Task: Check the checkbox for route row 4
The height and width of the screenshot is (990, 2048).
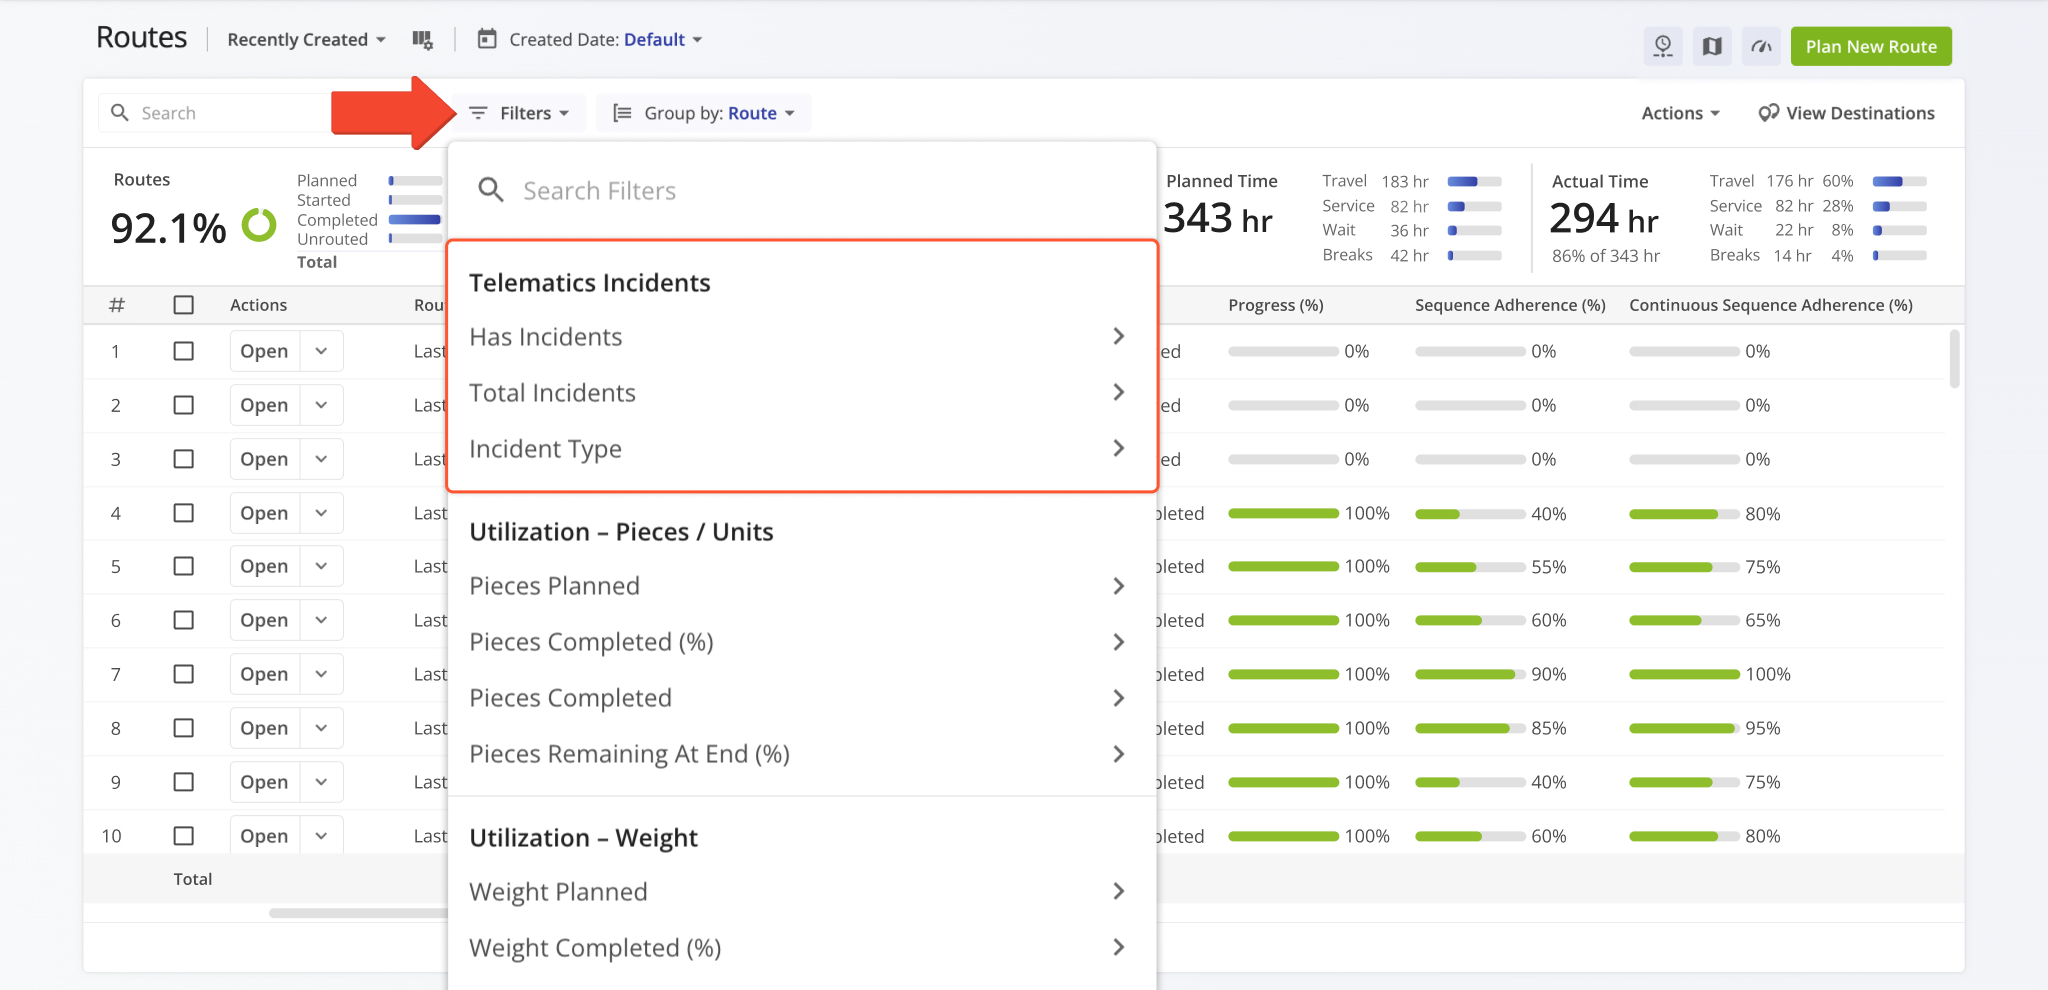Action: [x=184, y=513]
